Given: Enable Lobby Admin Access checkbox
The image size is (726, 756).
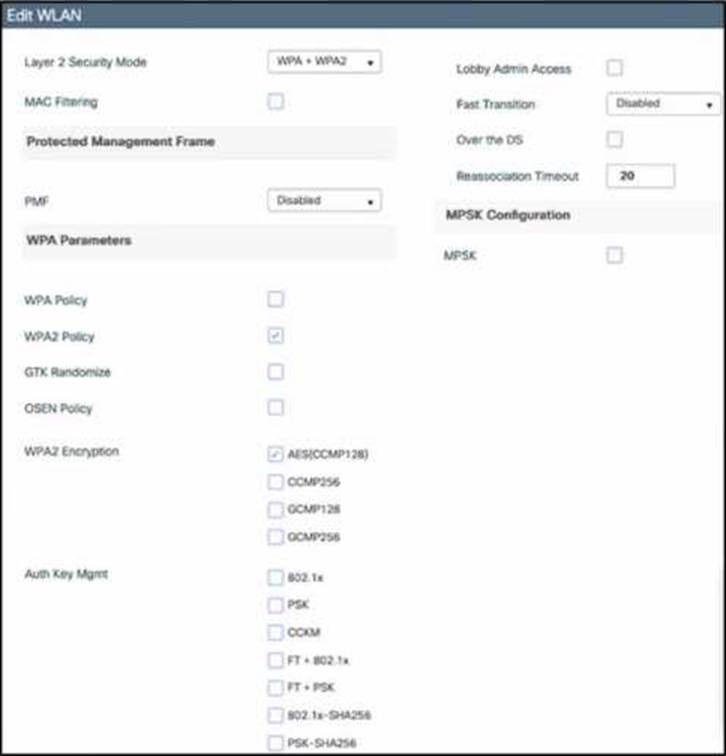Looking at the screenshot, I should [x=615, y=68].
